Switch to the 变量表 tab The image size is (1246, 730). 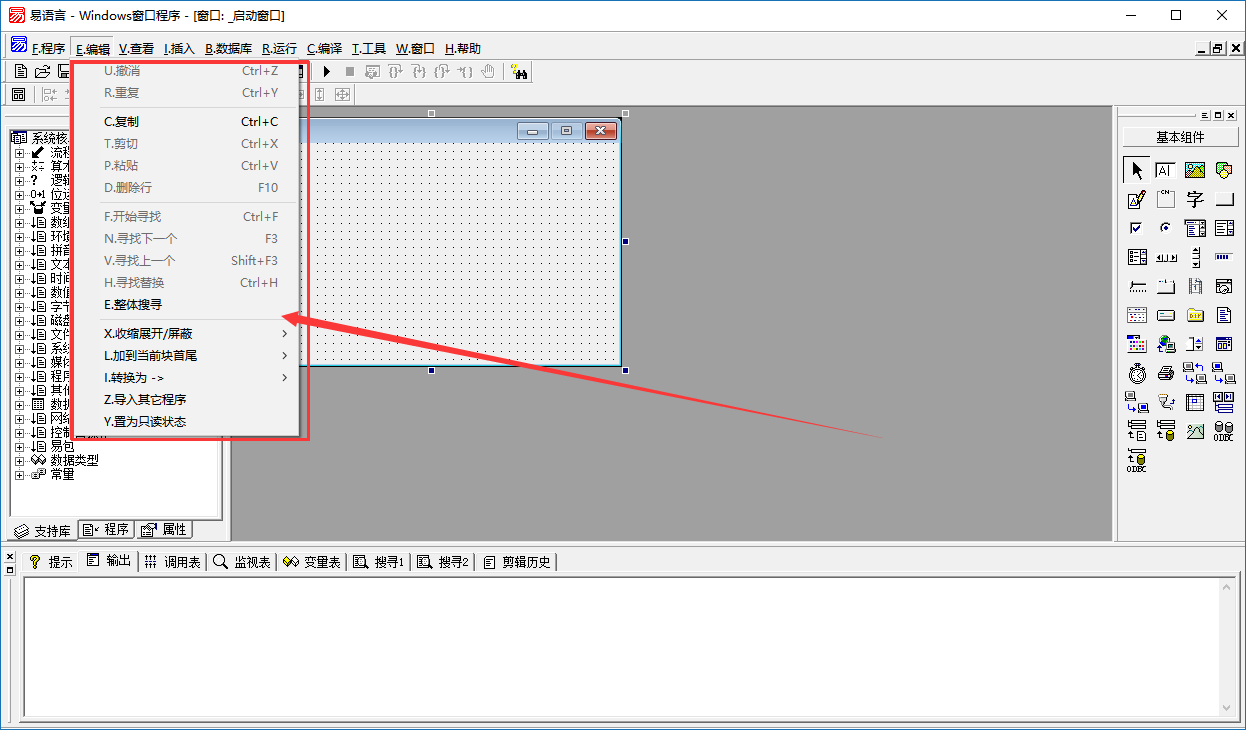pyautogui.click(x=311, y=562)
